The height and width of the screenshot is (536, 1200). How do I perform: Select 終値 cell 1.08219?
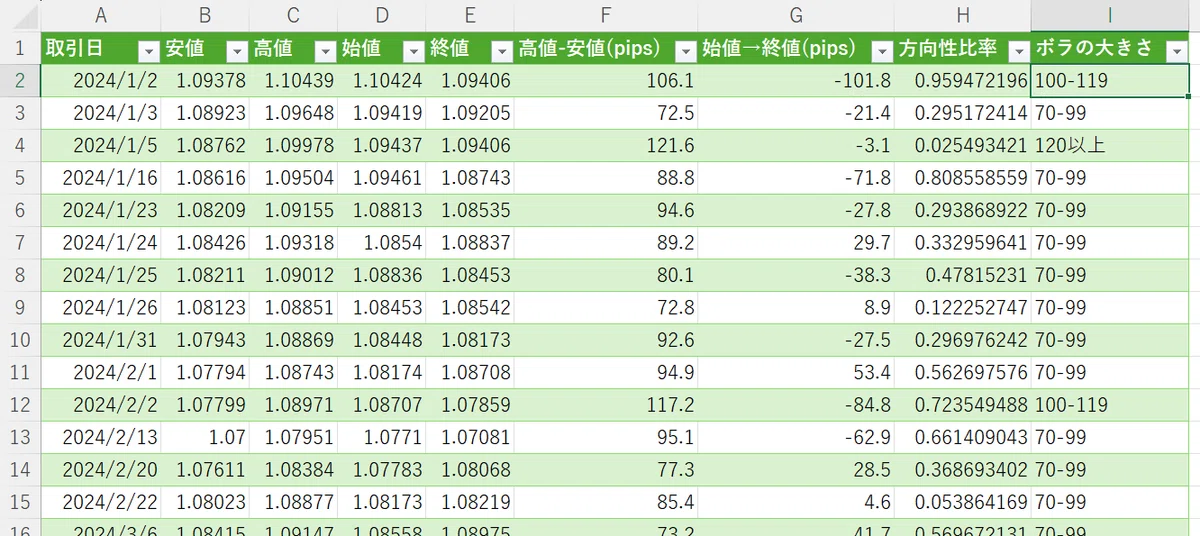(469, 501)
